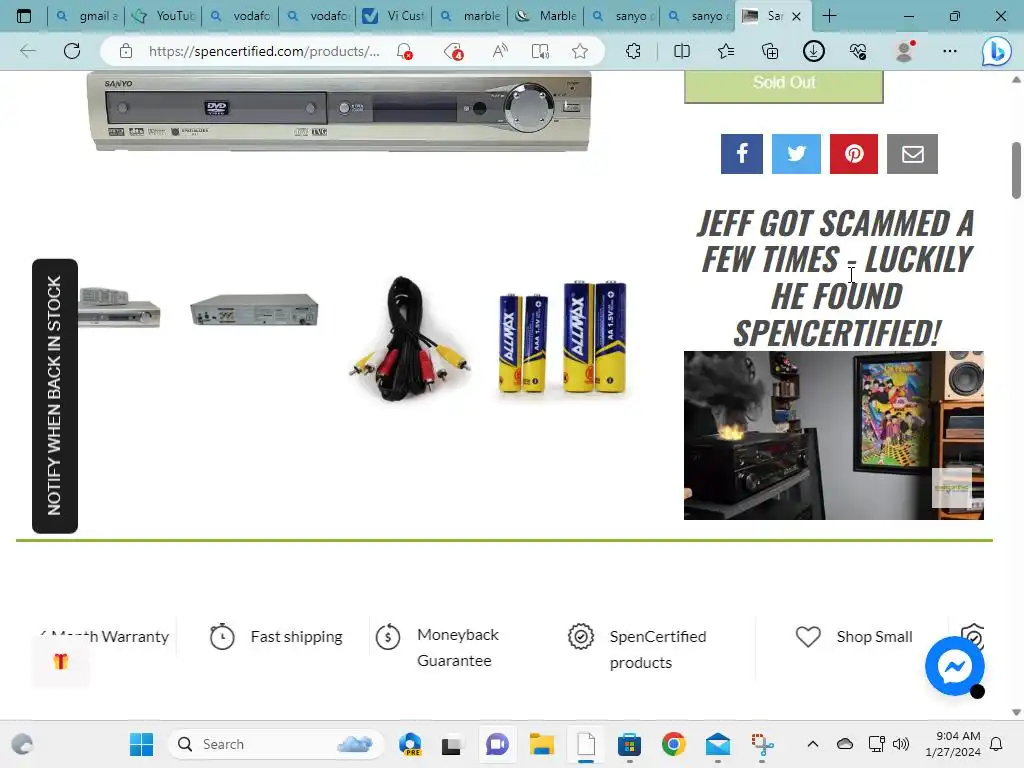Open Google Chrome from taskbar

673,744
